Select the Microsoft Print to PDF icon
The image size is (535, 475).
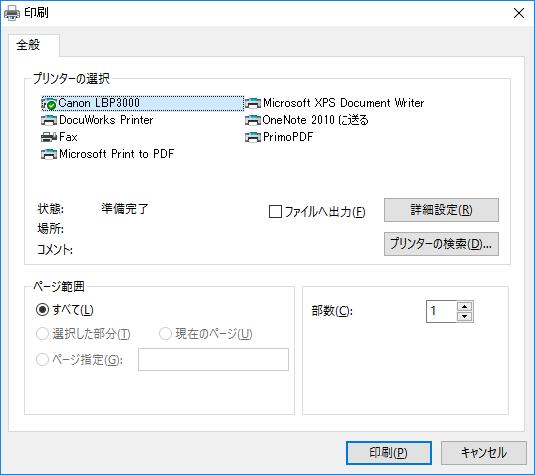[49, 154]
